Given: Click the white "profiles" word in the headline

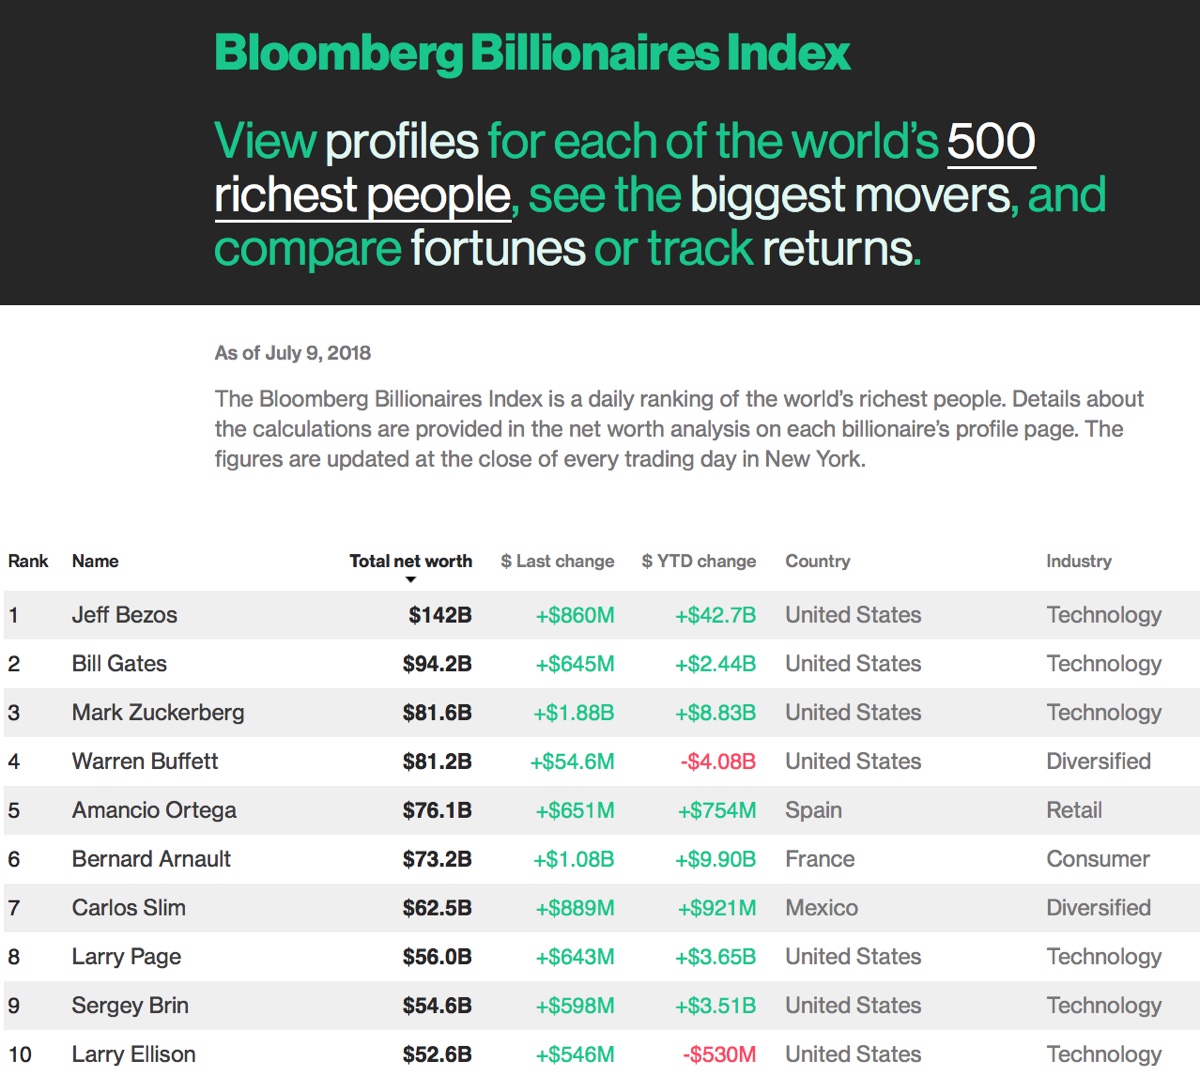Looking at the screenshot, I should (x=402, y=142).
